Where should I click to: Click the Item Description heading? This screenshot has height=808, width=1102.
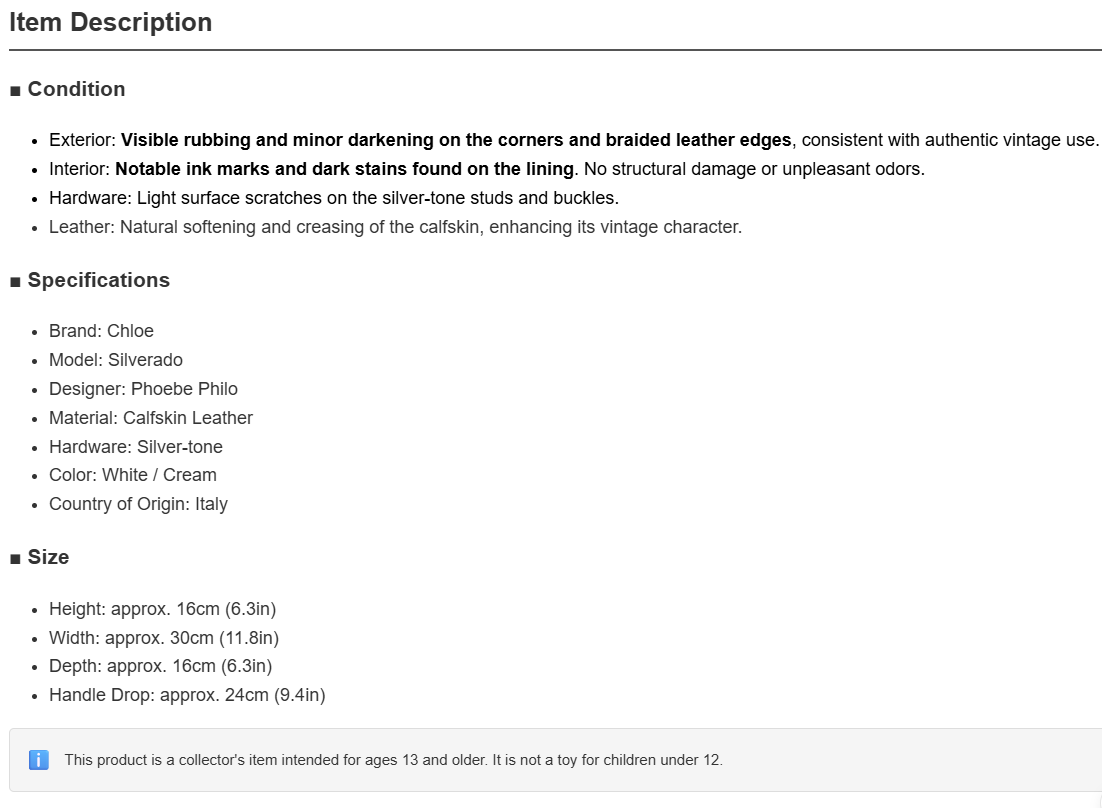tap(110, 22)
